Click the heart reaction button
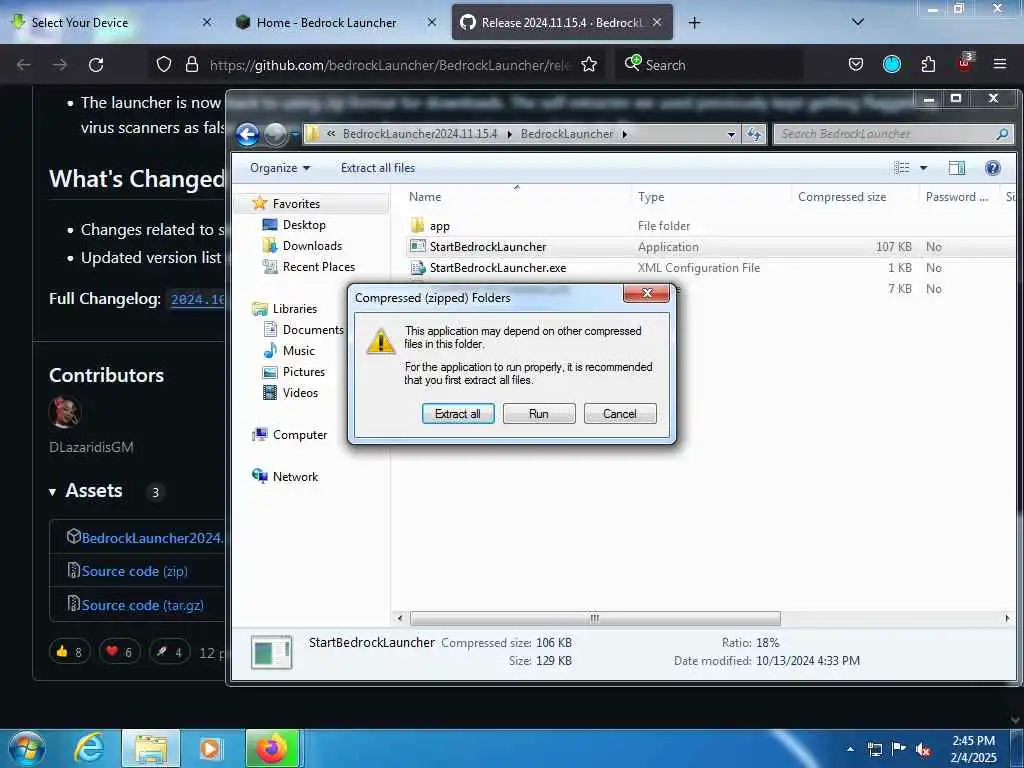This screenshot has height=768, width=1024. point(120,652)
